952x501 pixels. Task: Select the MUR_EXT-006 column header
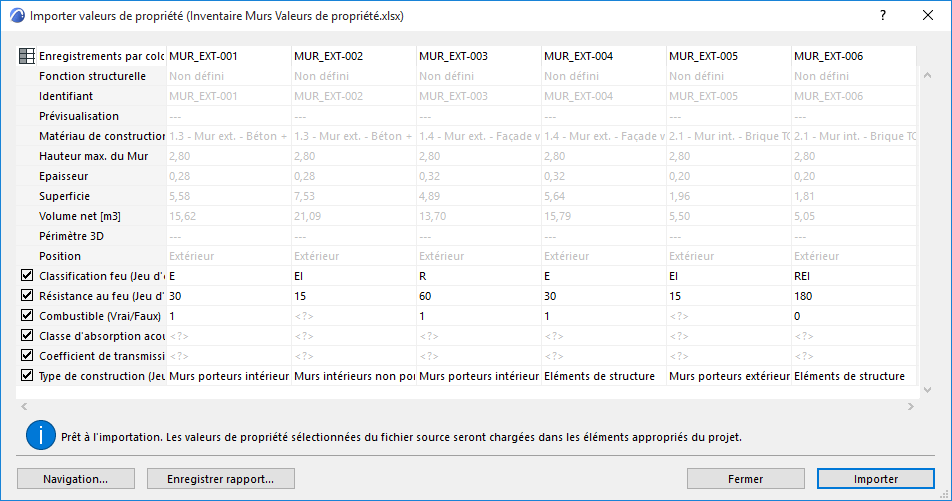pyautogui.click(x=854, y=56)
